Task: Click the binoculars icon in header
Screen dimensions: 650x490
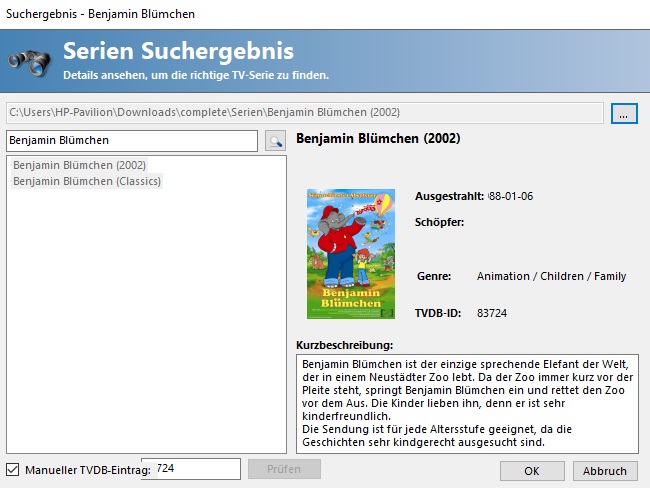Action: point(29,63)
